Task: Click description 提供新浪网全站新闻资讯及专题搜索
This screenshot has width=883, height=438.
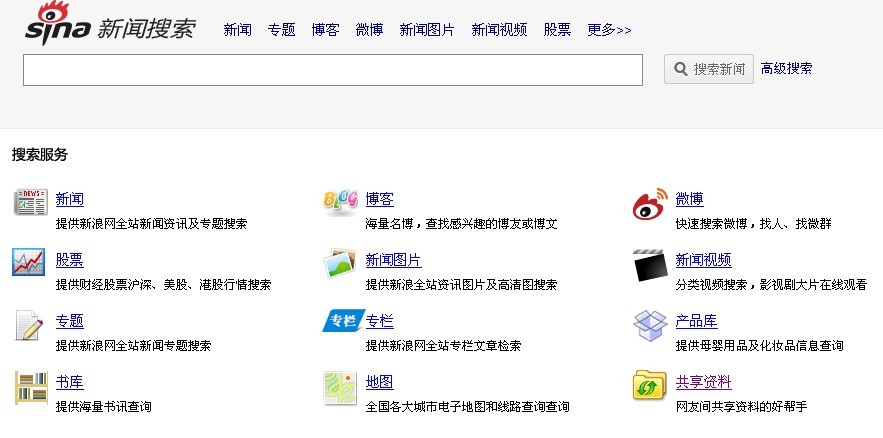Action: click(151, 224)
